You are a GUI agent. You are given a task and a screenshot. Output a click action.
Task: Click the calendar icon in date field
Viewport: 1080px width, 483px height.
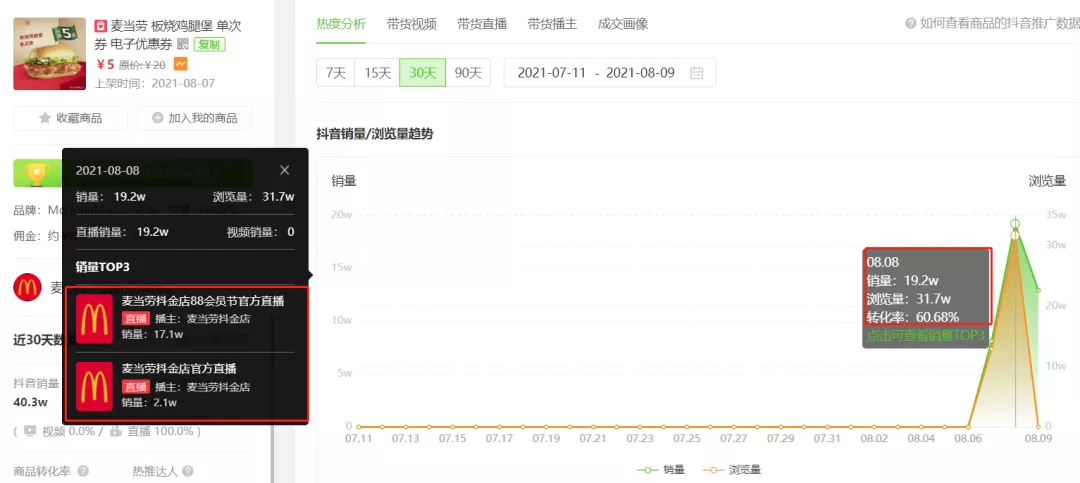[696, 72]
